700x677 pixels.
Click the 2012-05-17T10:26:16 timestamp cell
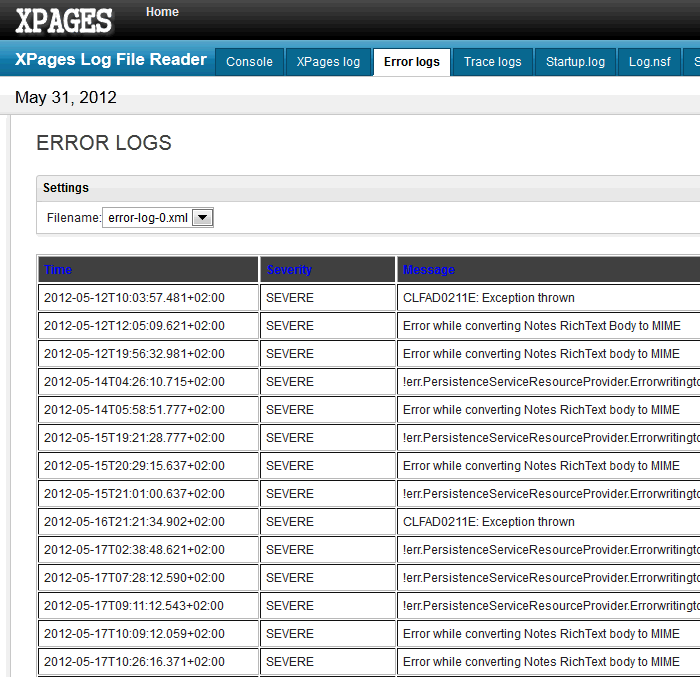[x=134, y=662]
